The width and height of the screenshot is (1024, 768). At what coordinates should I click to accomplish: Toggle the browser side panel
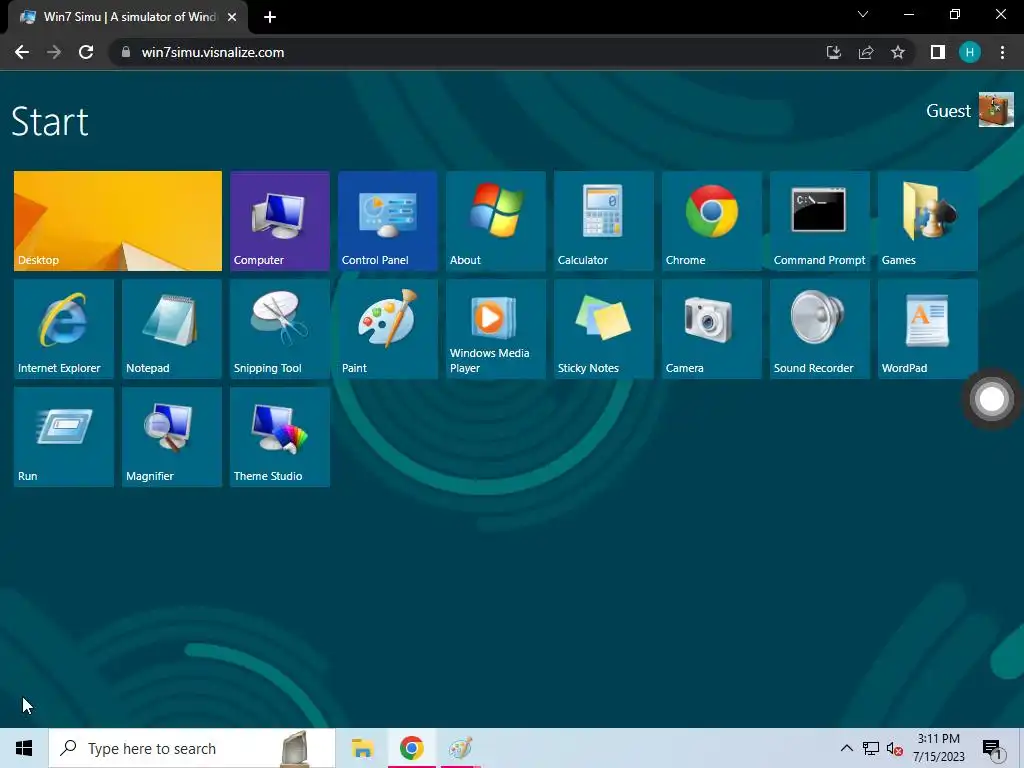pyautogui.click(x=938, y=52)
